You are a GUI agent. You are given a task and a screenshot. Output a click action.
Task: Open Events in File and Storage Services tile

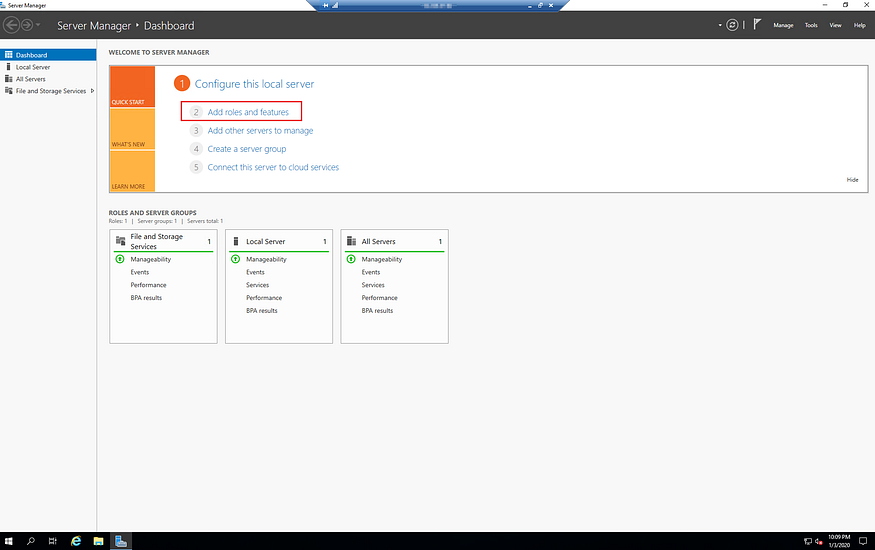[x=140, y=272]
